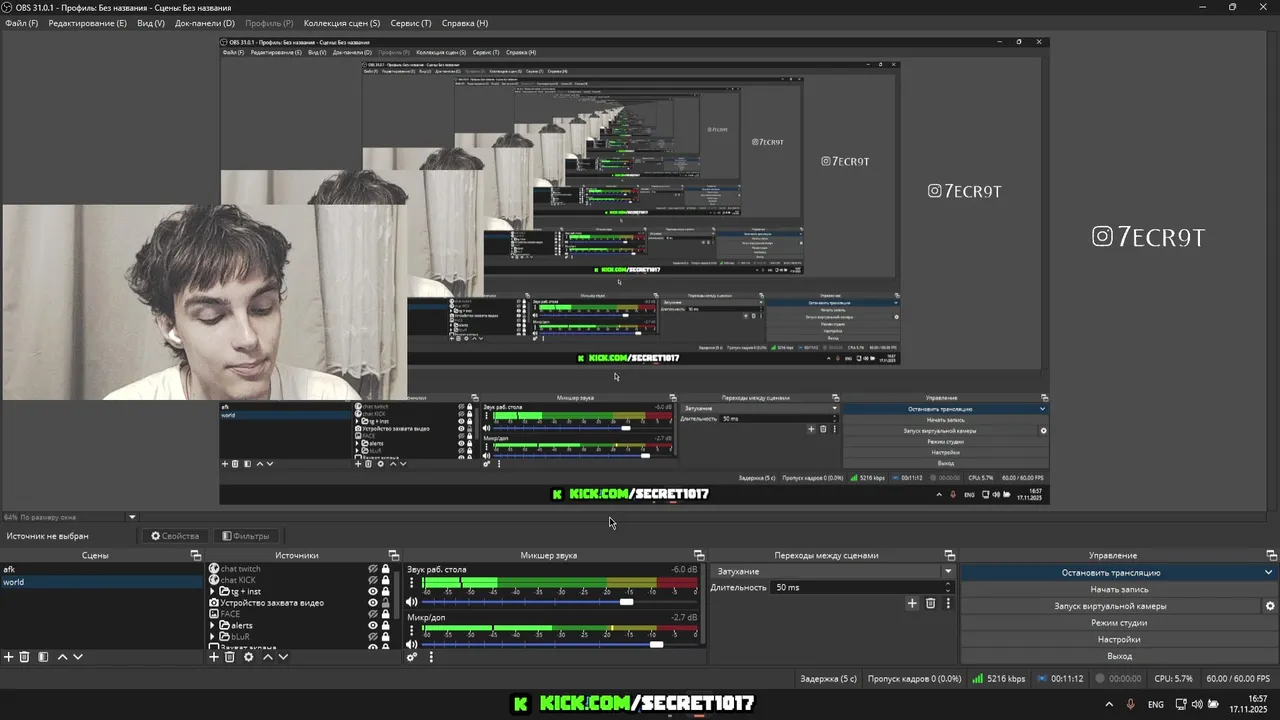
Task: Remove selected scene with trash icon
Action: click(x=25, y=657)
